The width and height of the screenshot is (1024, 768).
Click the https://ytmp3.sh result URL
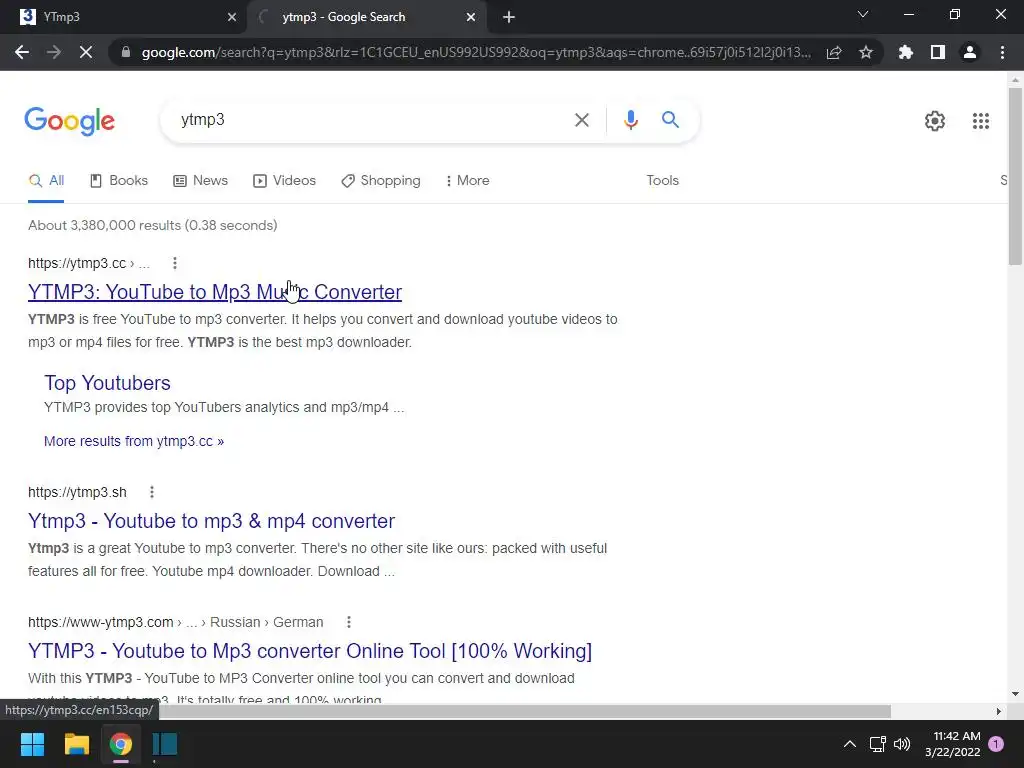click(77, 492)
